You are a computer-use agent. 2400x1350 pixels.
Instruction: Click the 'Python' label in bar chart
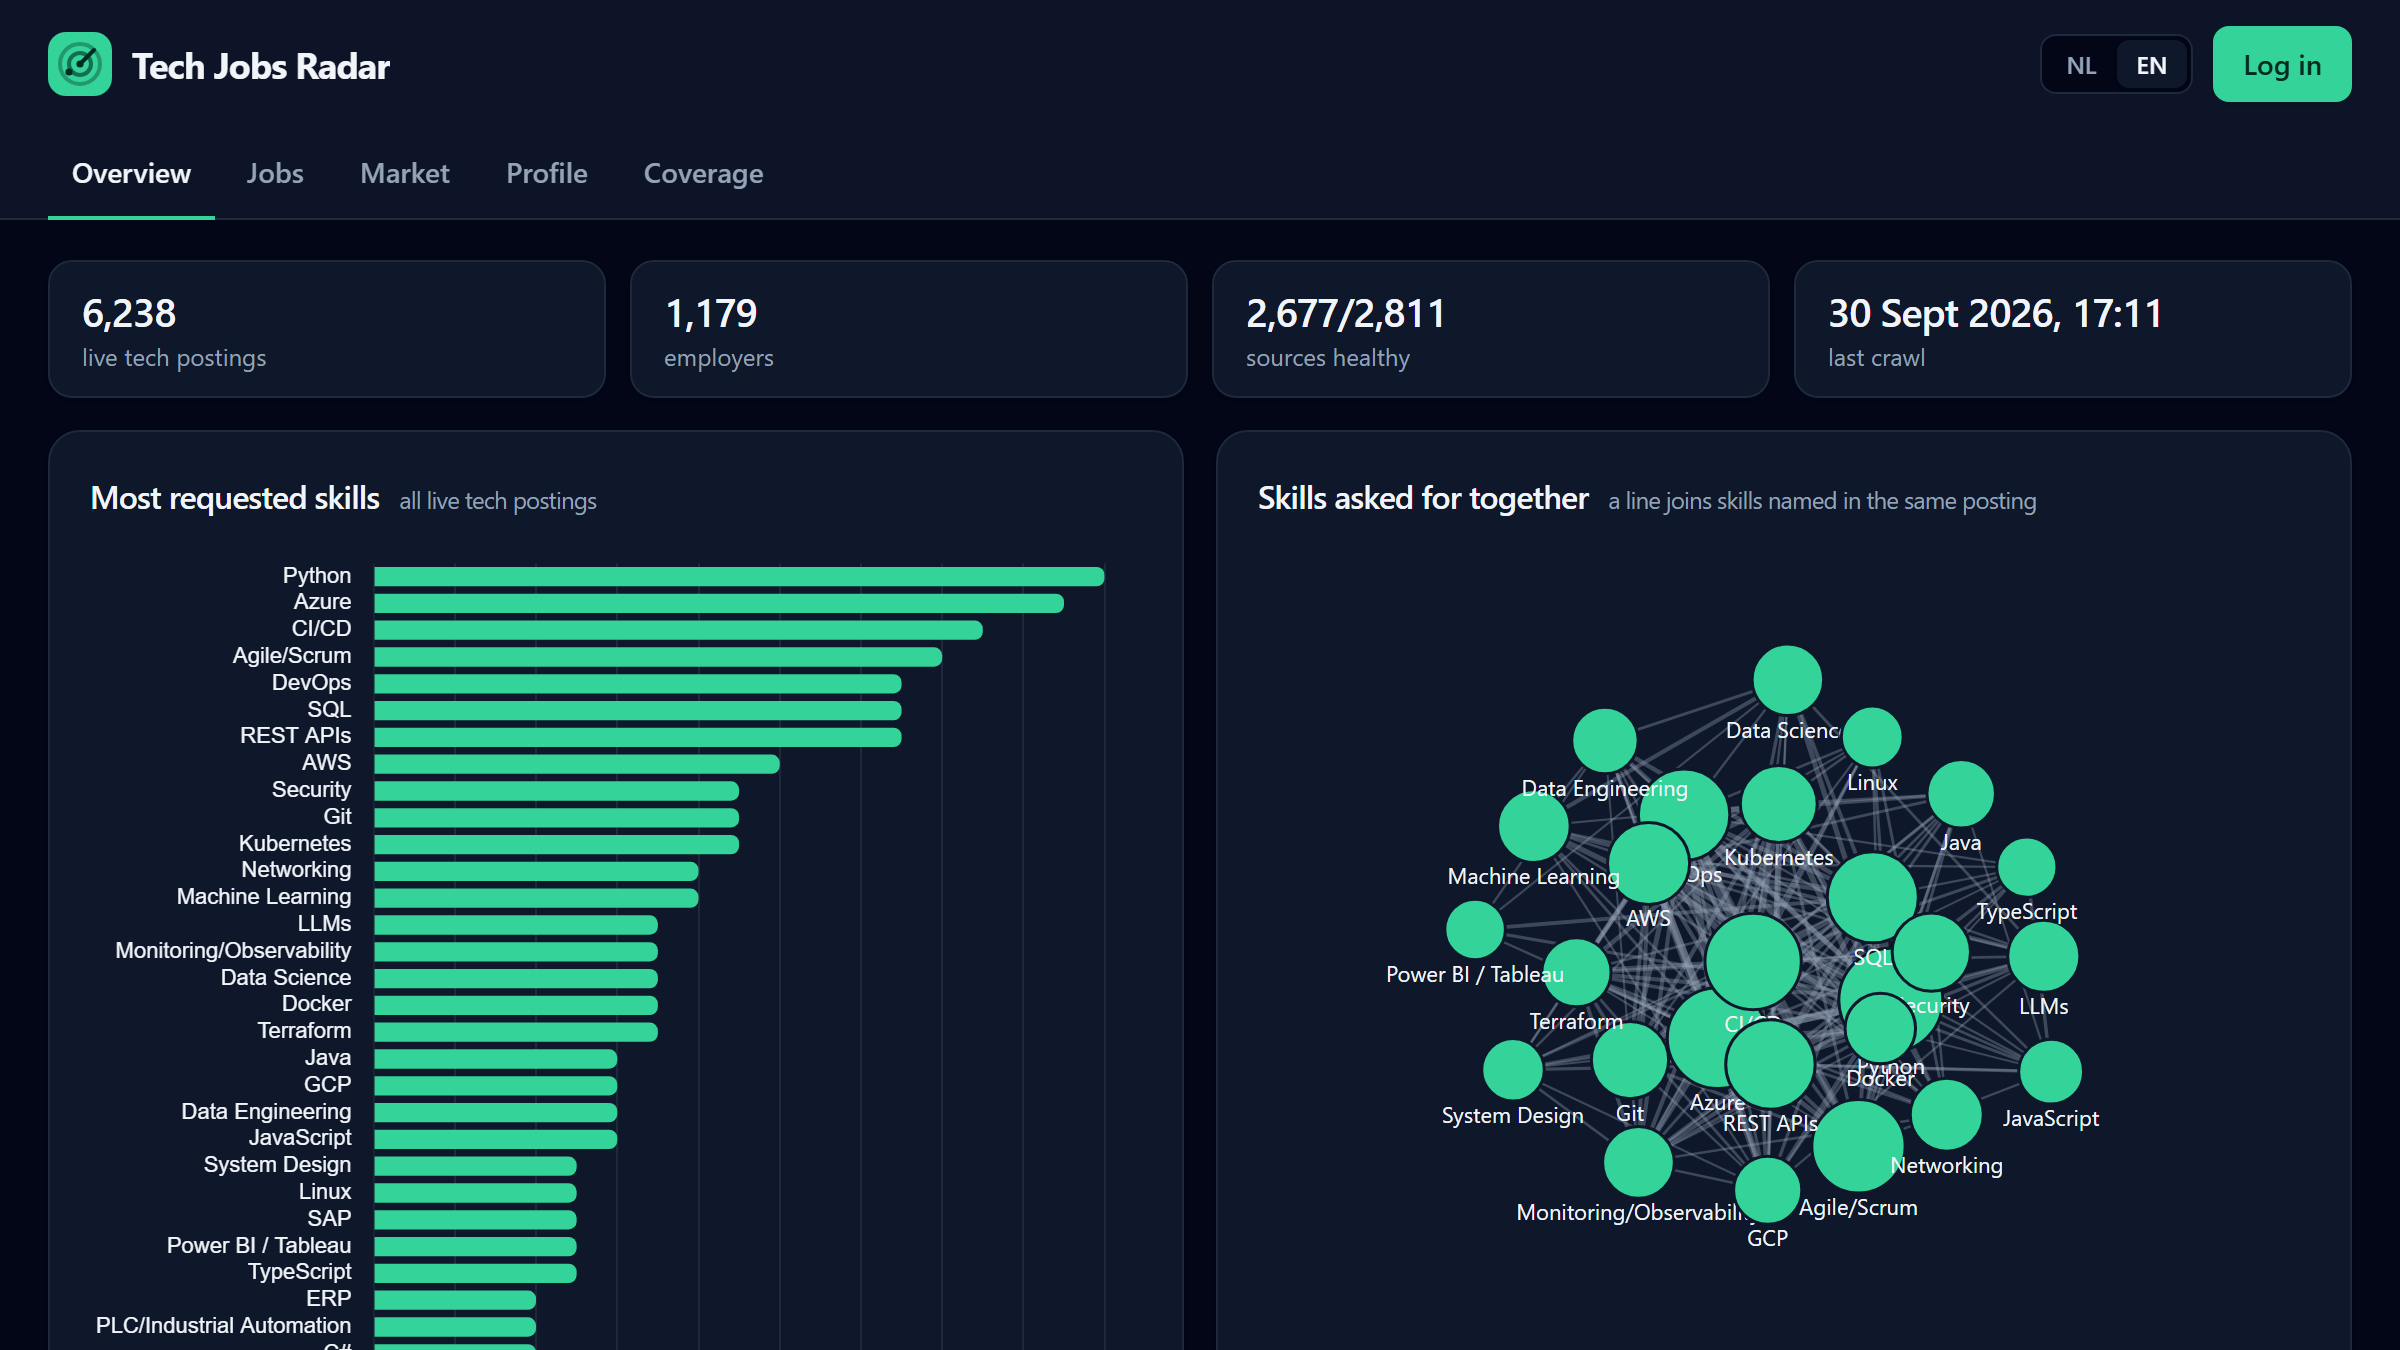(x=316, y=576)
